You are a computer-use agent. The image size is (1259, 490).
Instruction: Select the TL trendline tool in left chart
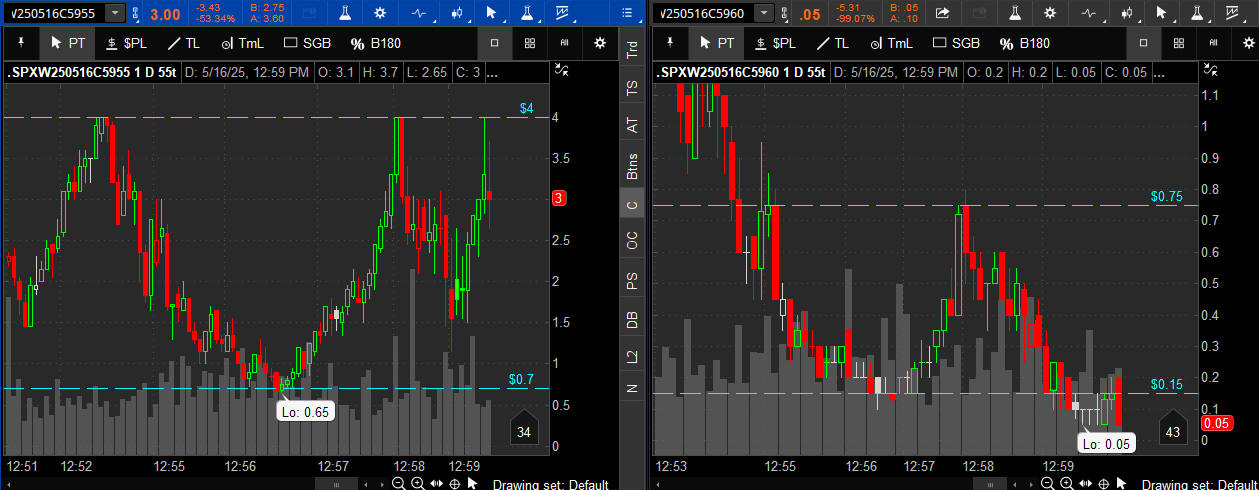tap(186, 43)
